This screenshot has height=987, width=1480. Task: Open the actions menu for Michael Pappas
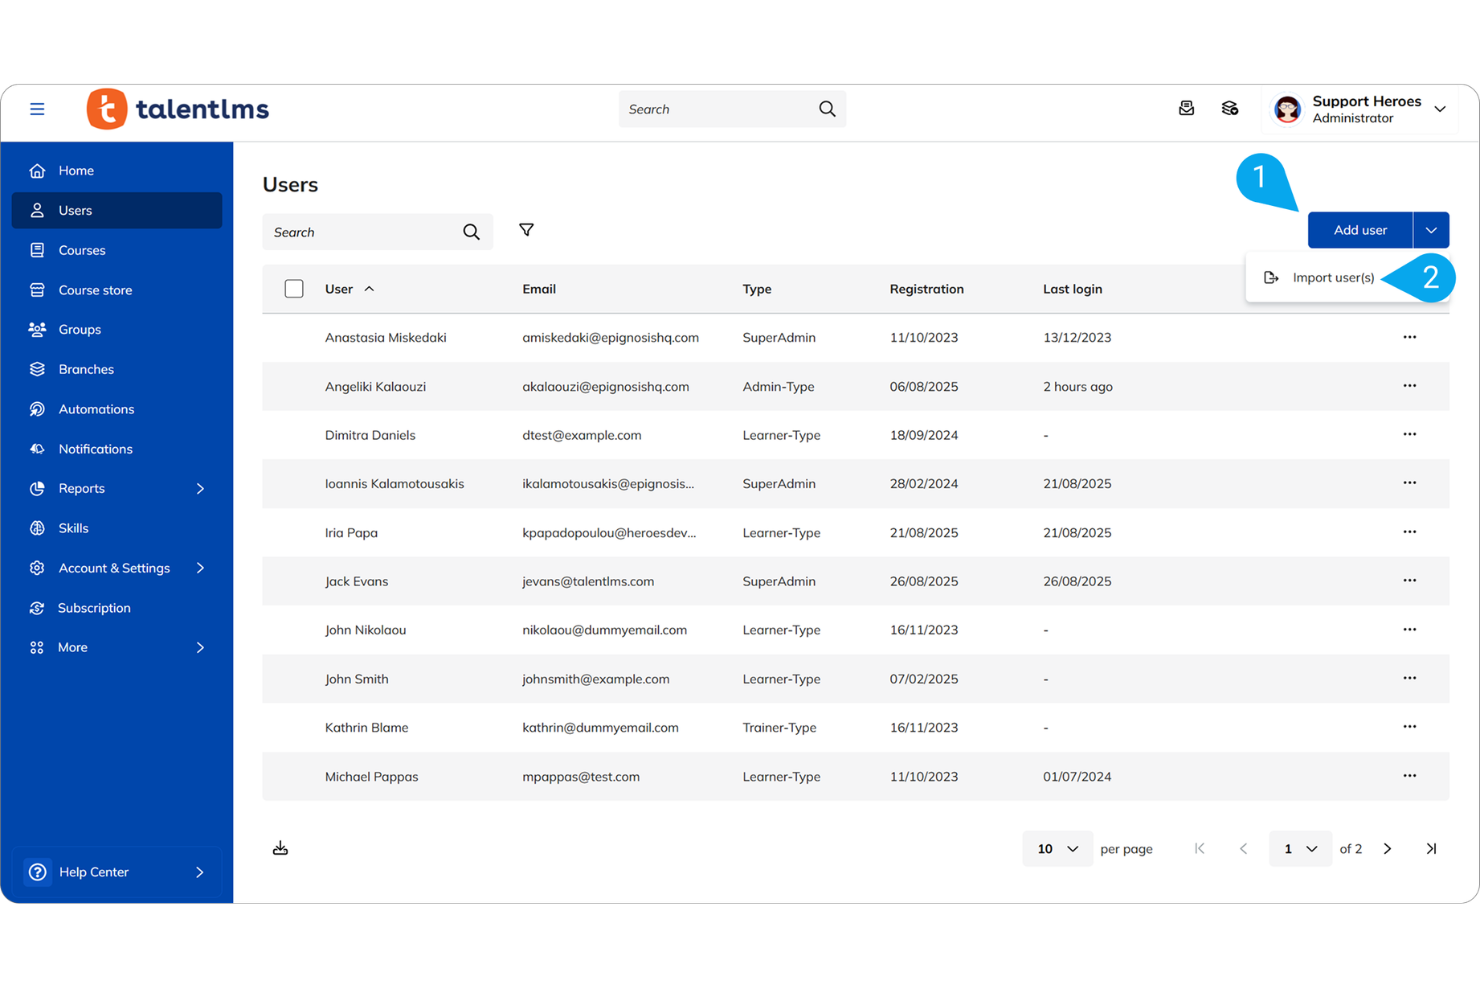(1409, 776)
